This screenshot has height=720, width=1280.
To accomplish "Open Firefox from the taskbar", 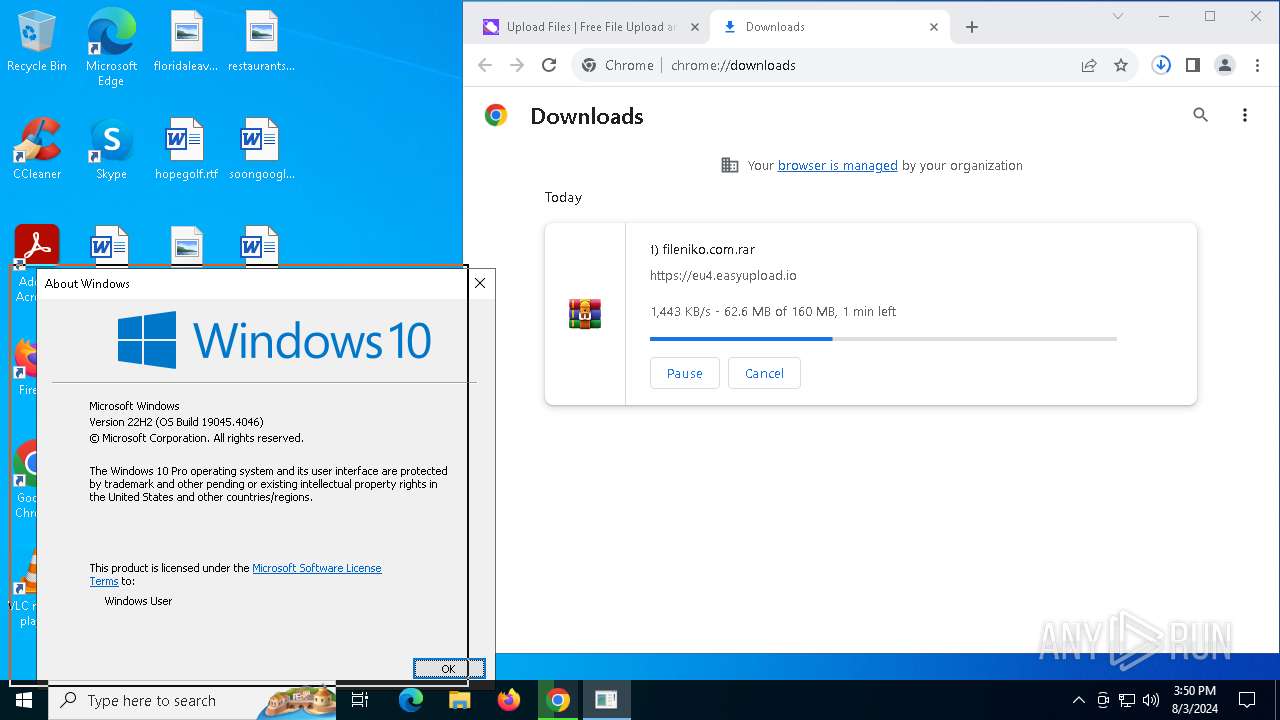I will tap(509, 700).
